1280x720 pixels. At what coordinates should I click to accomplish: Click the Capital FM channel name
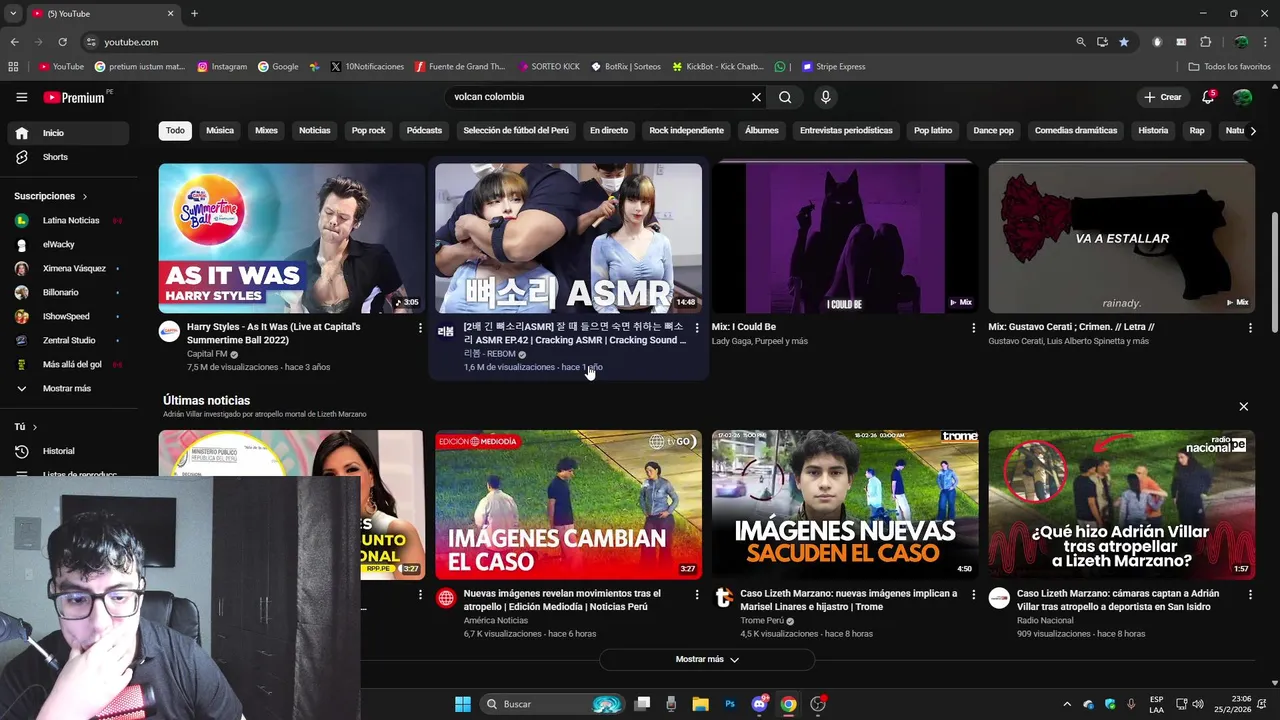207,354
